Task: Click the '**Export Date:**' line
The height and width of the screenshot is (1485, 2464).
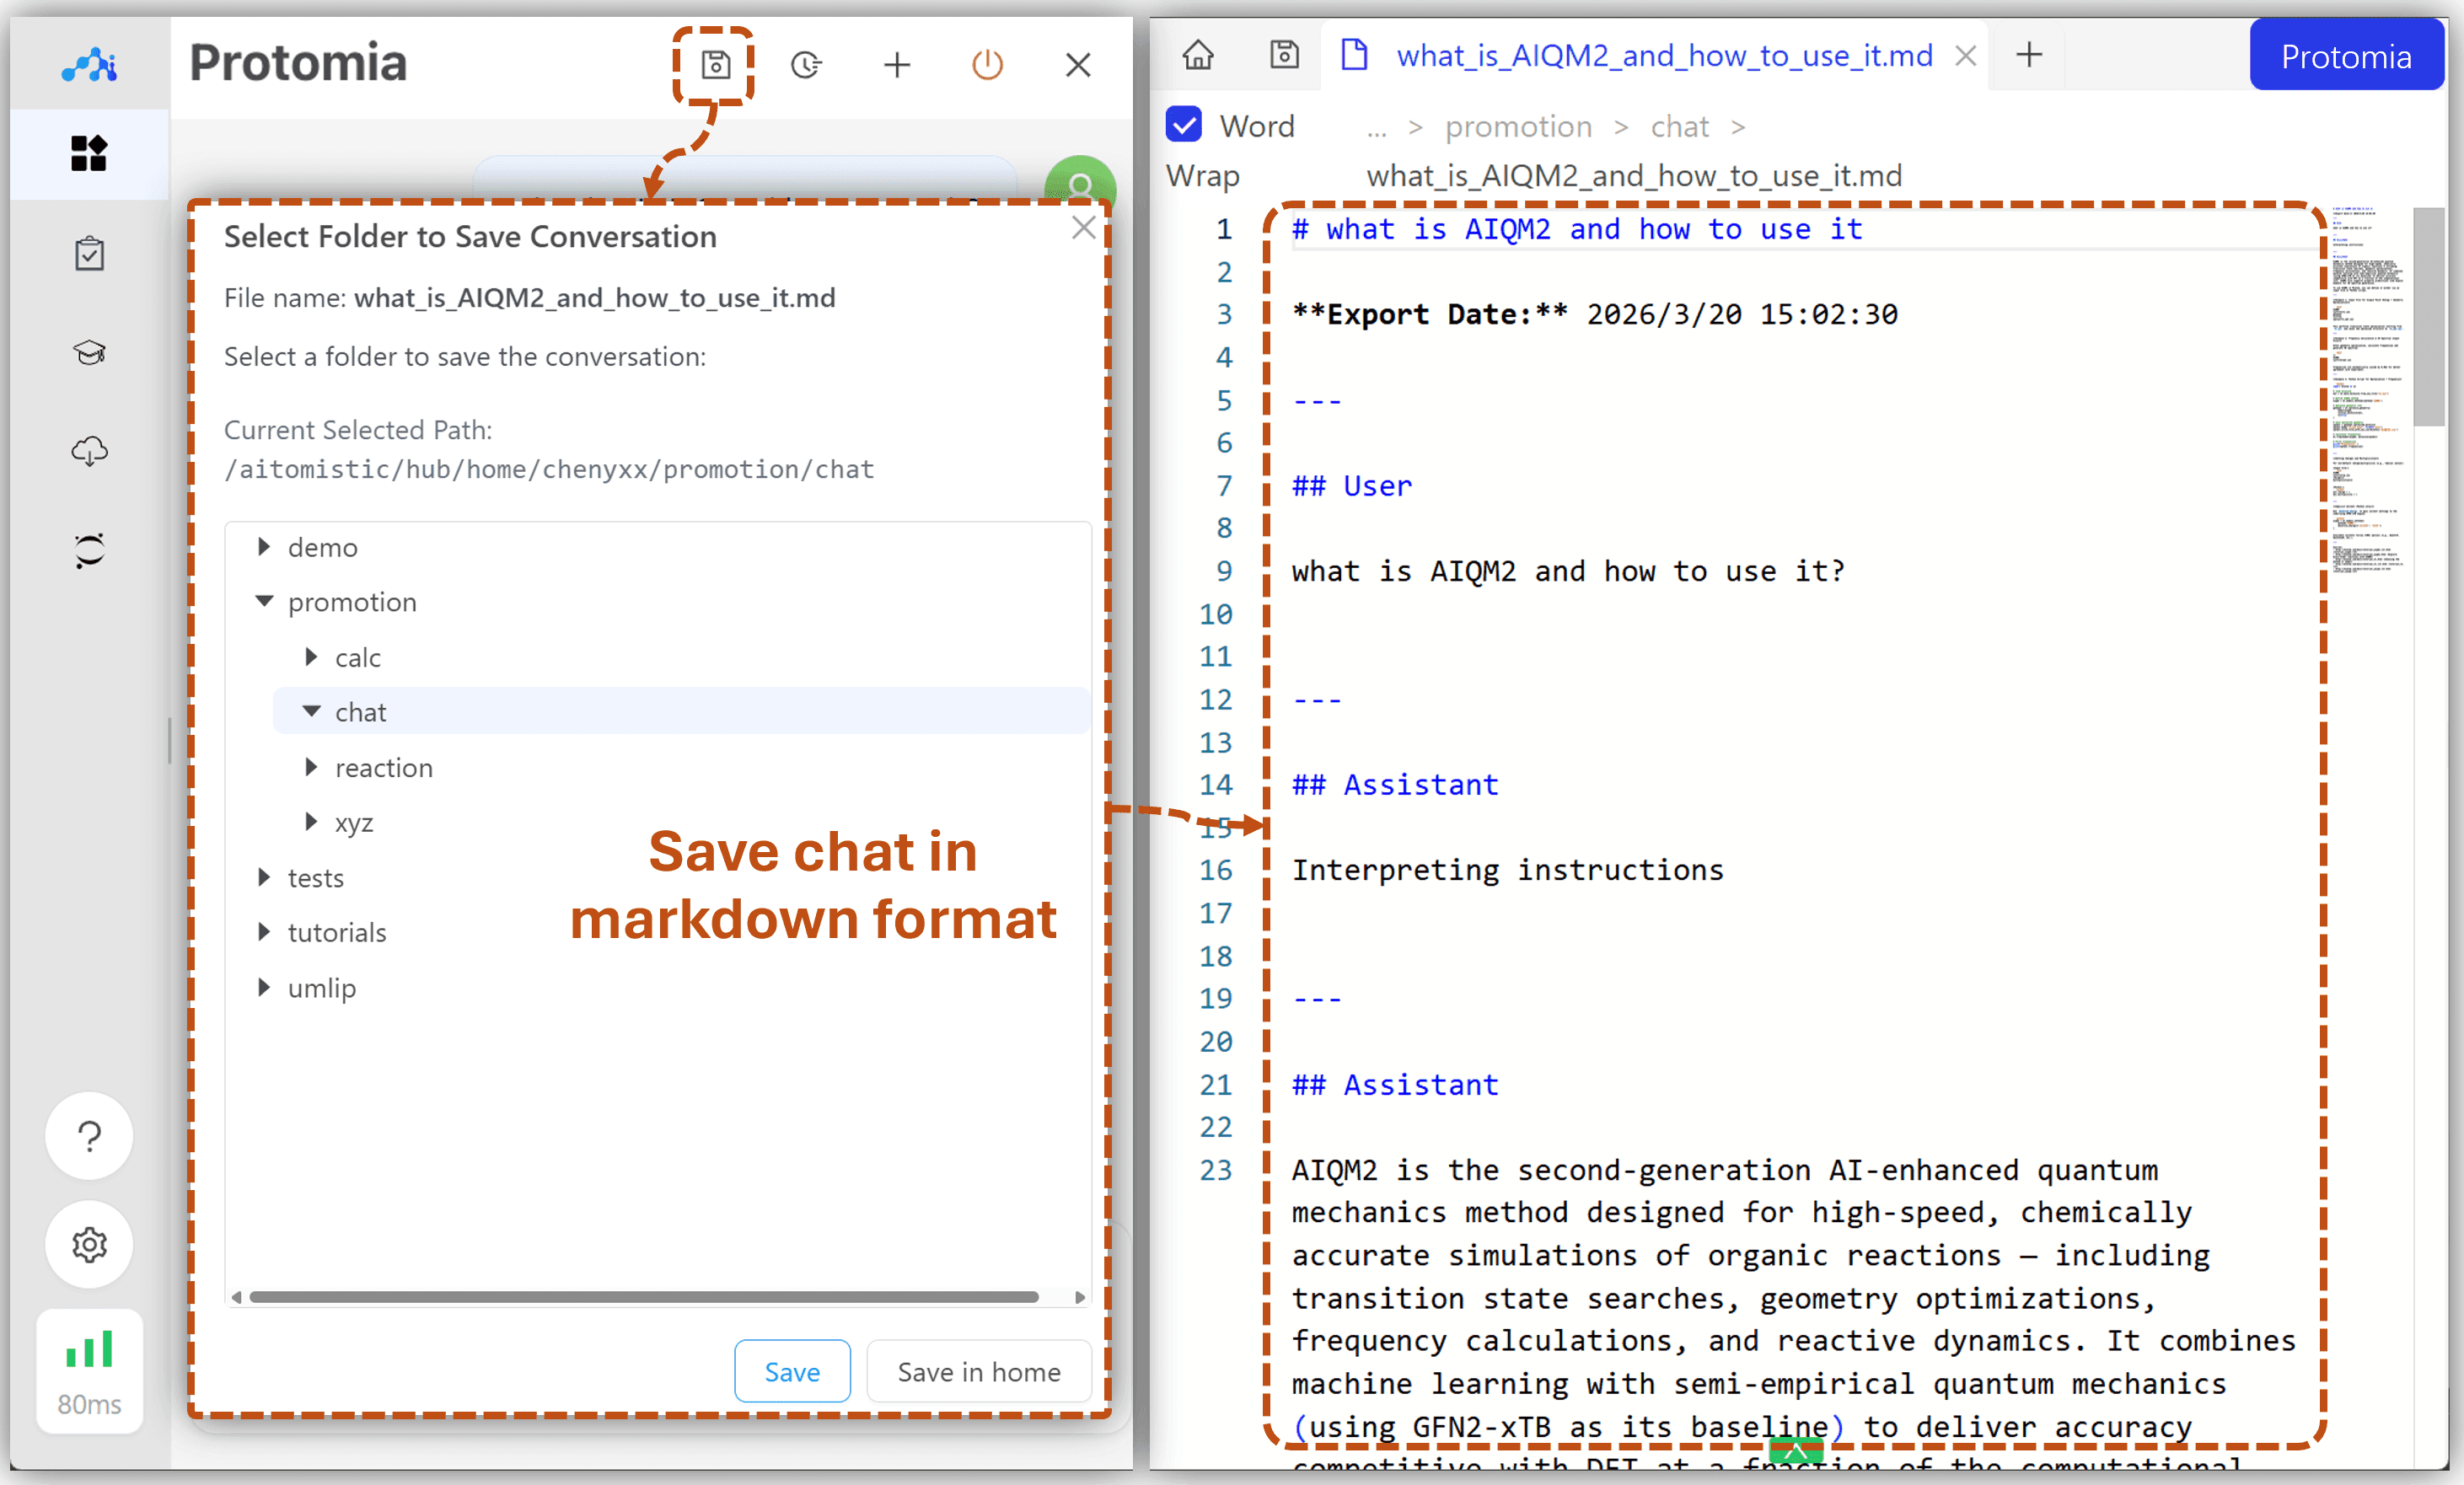Action: pyautogui.click(x=1594, y=314)
